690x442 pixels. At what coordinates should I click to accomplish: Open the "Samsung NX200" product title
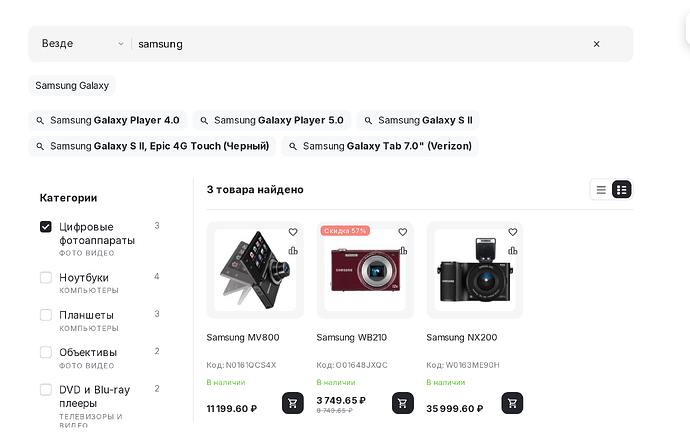click(462, 338)
